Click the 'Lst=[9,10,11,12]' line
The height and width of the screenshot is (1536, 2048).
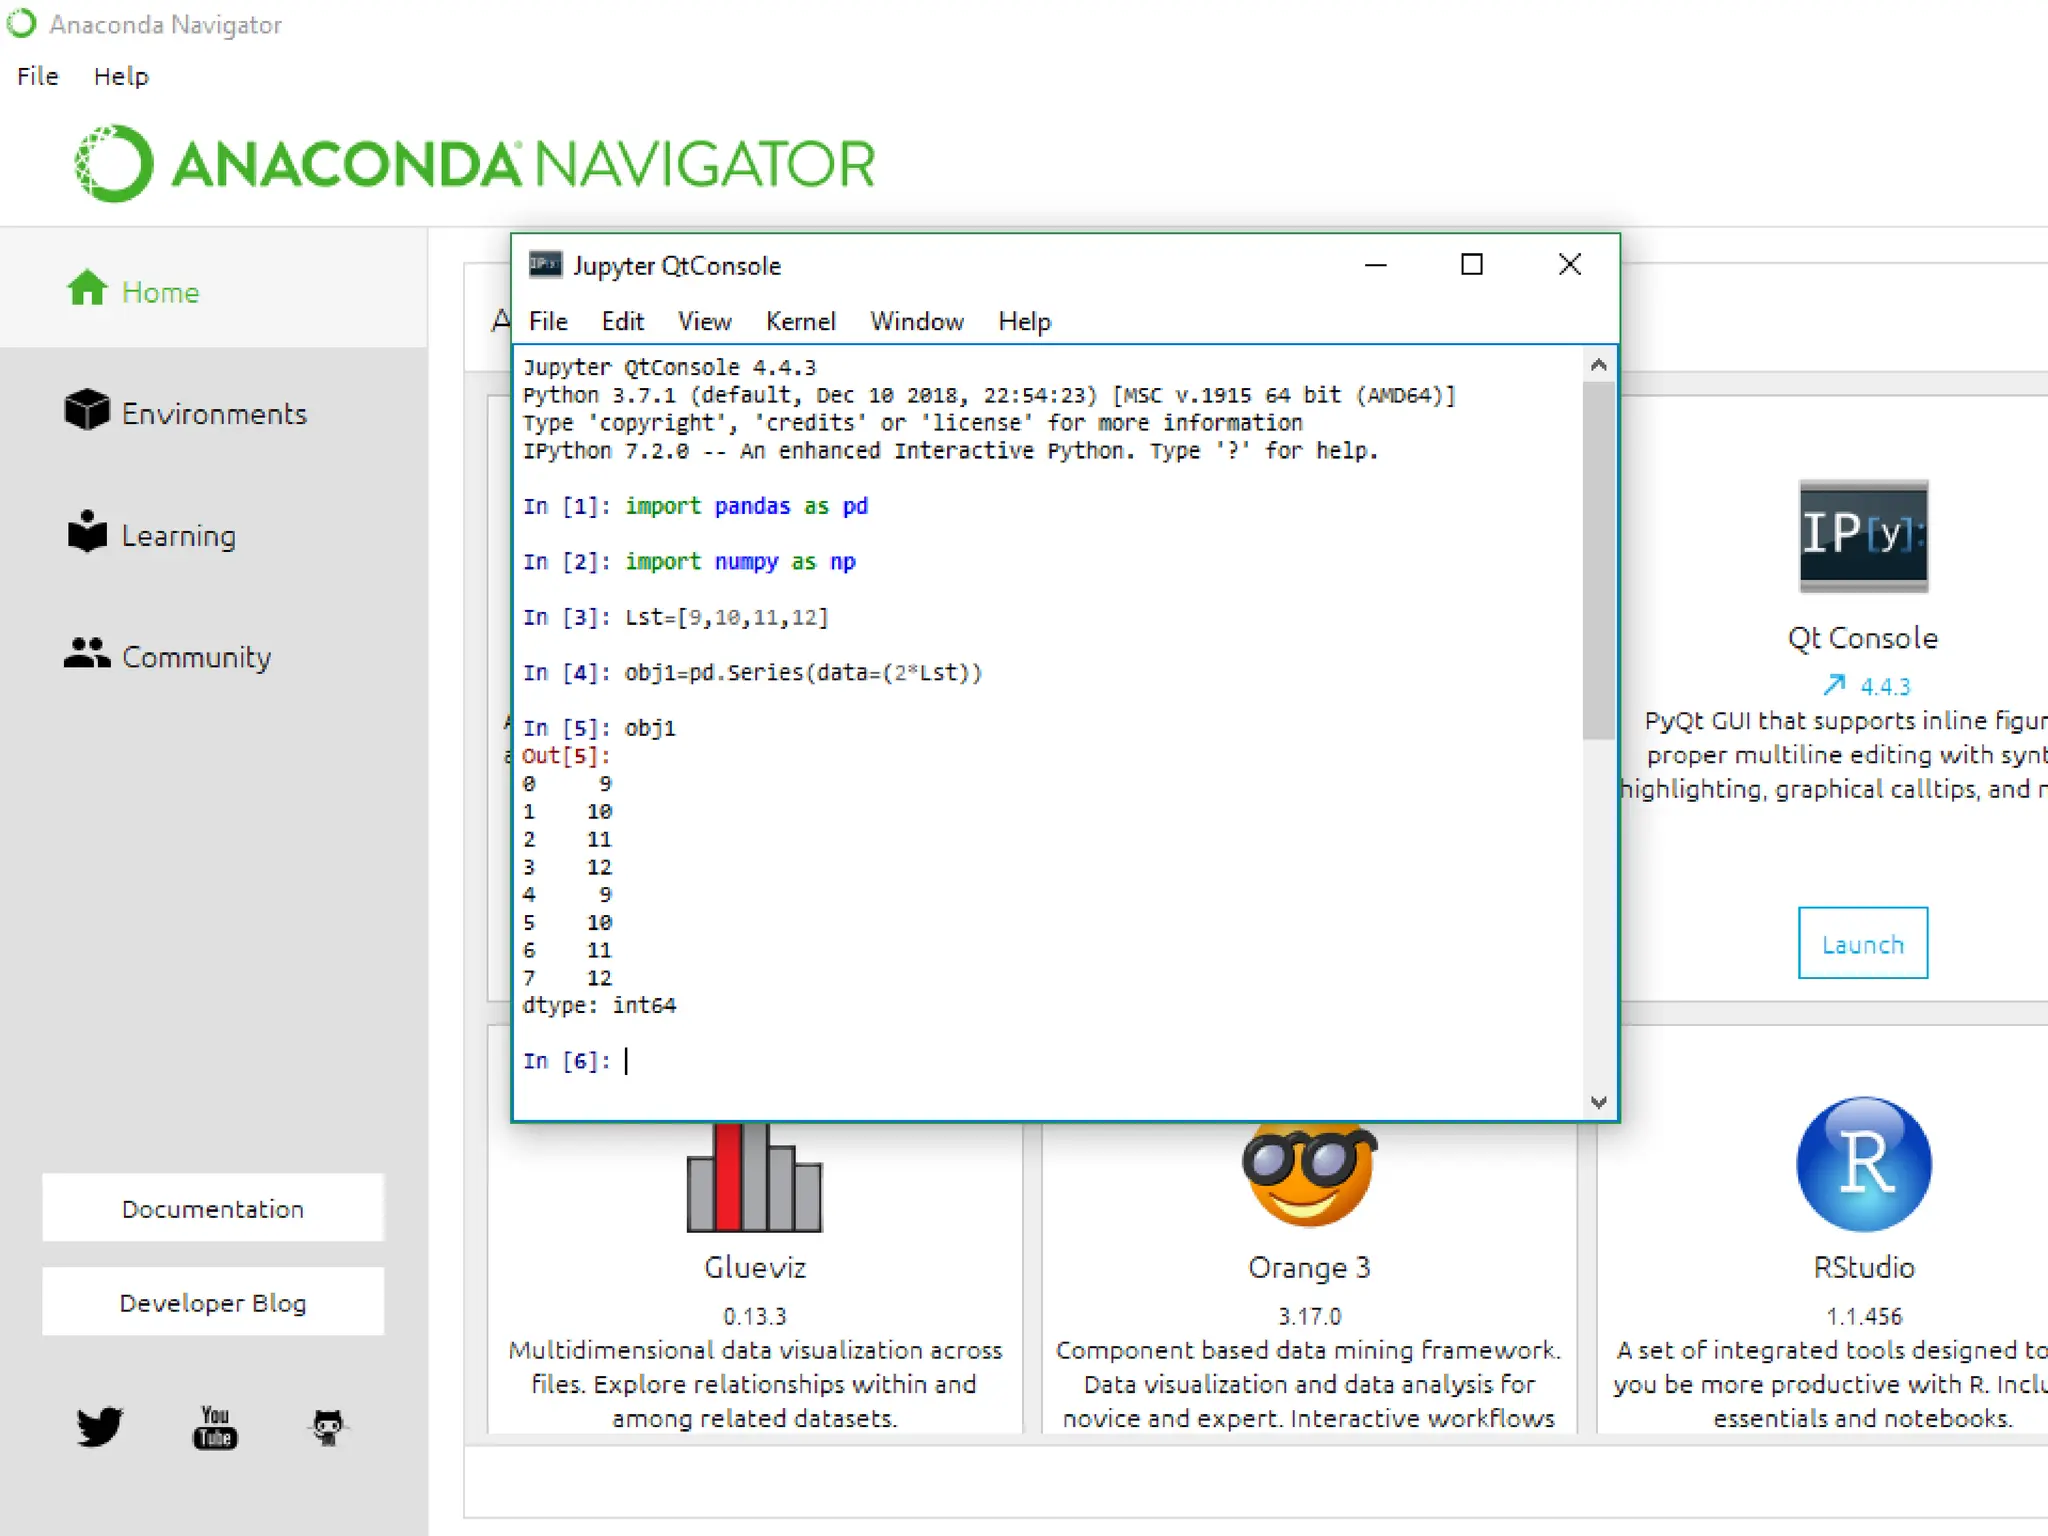pos(727,617)
